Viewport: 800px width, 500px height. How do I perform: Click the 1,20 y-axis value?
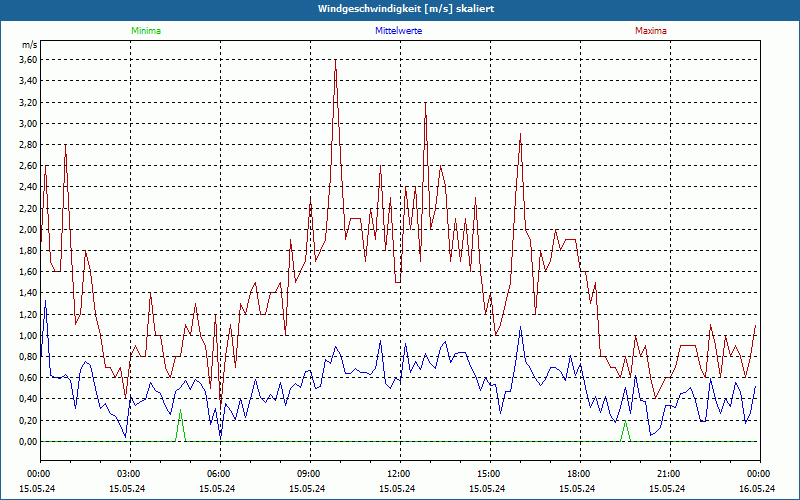click(28, 314)
